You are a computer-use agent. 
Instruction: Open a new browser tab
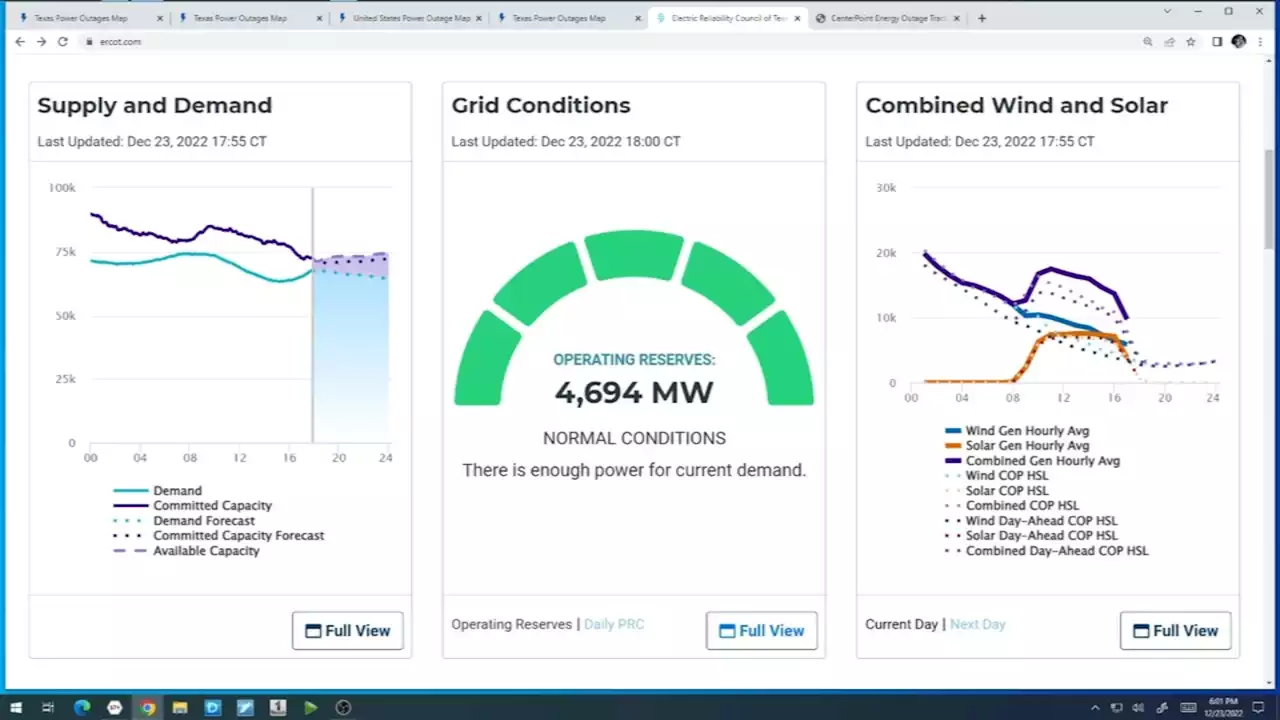point(981,18)
